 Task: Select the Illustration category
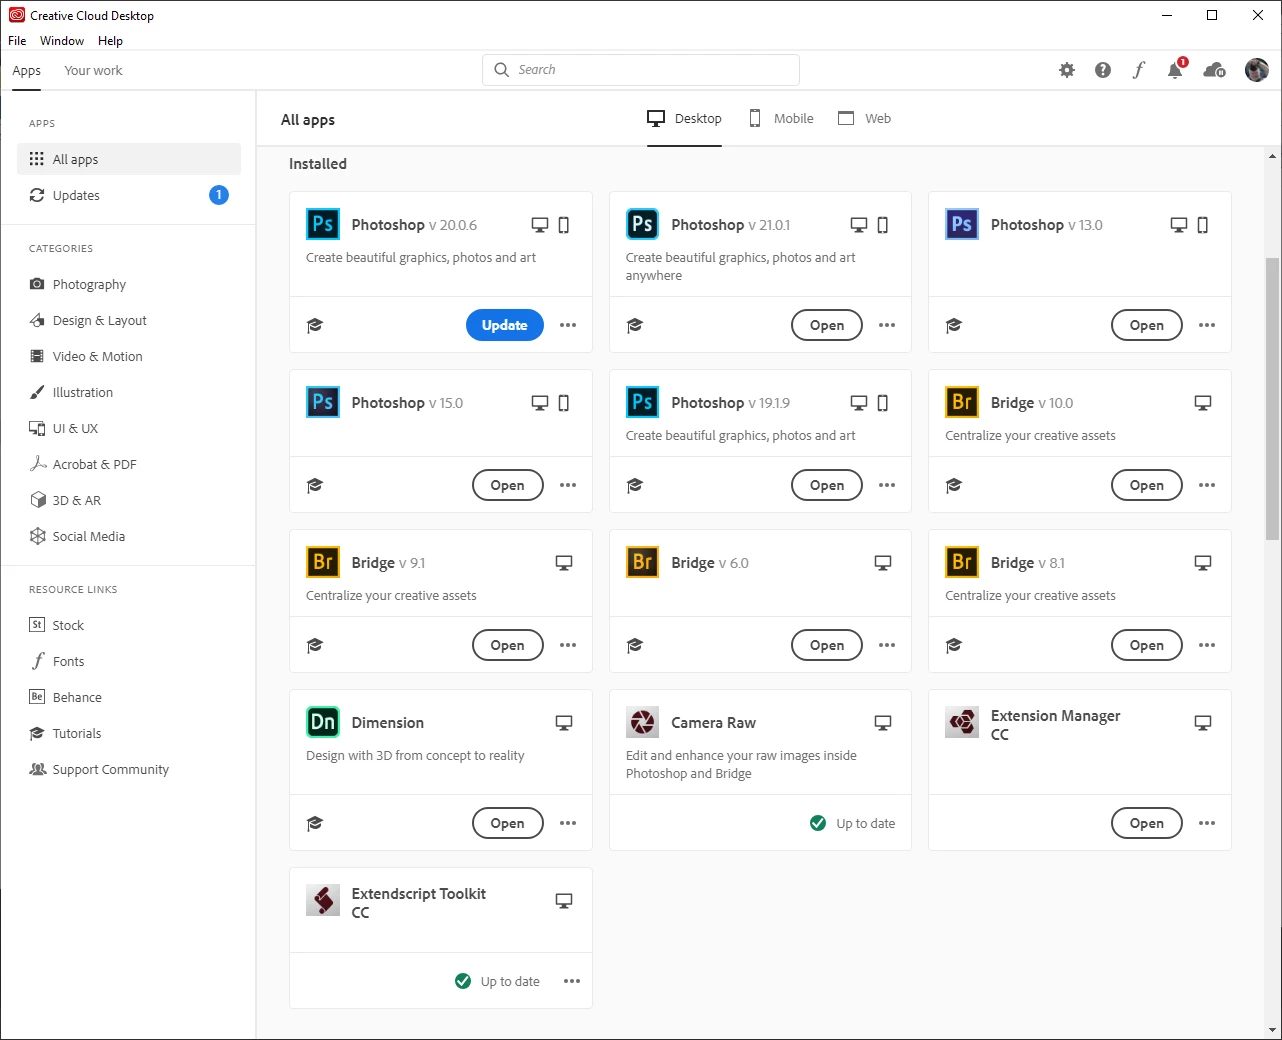point(129,392)
